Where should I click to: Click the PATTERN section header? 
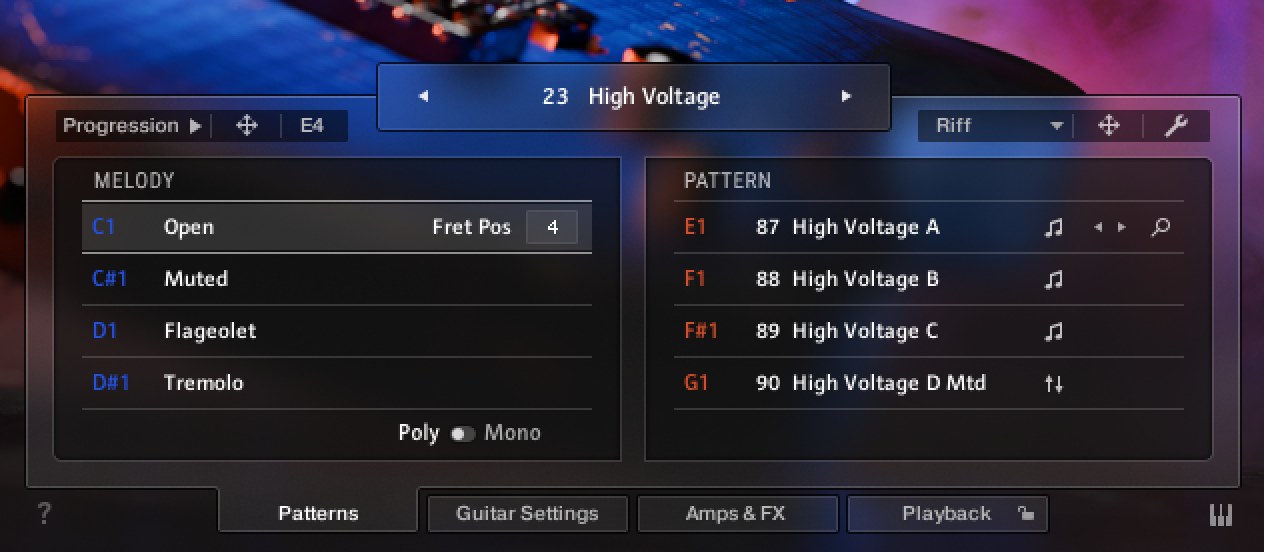point(727,181)
